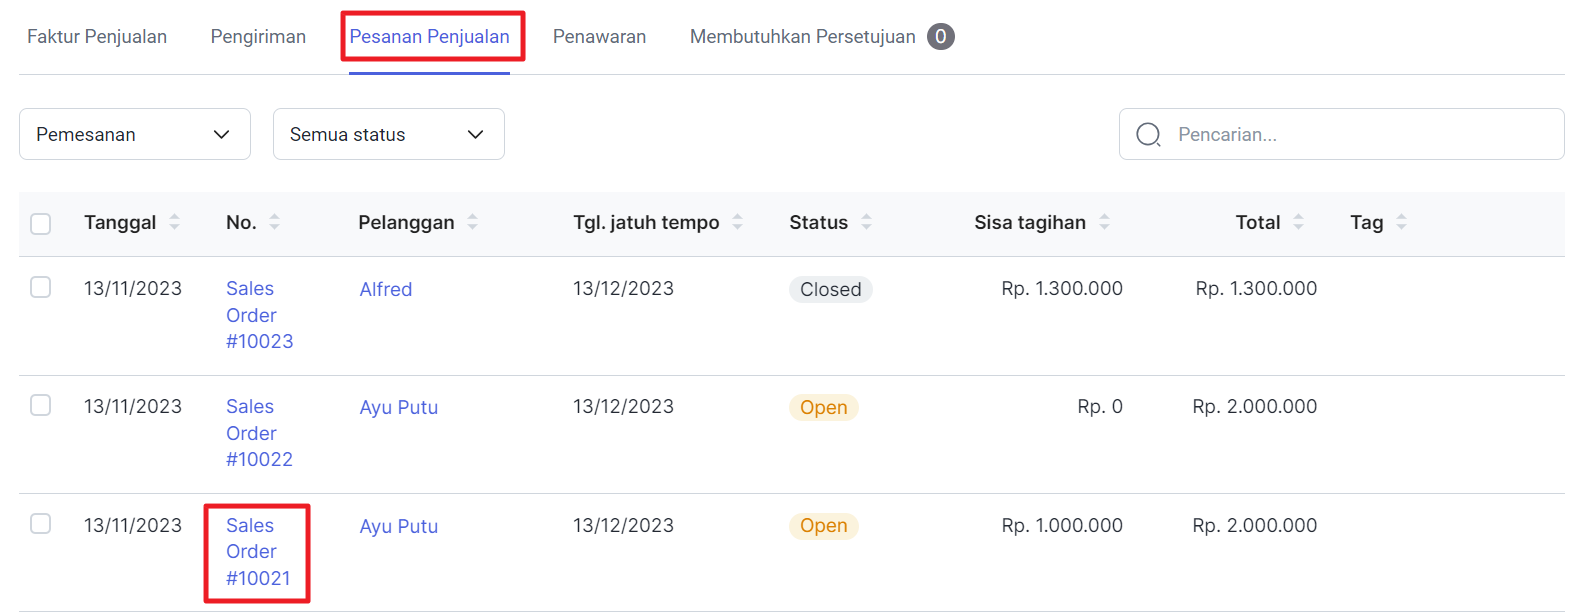Click the Rp. 0 remaining bill value

click(1100, 406)
